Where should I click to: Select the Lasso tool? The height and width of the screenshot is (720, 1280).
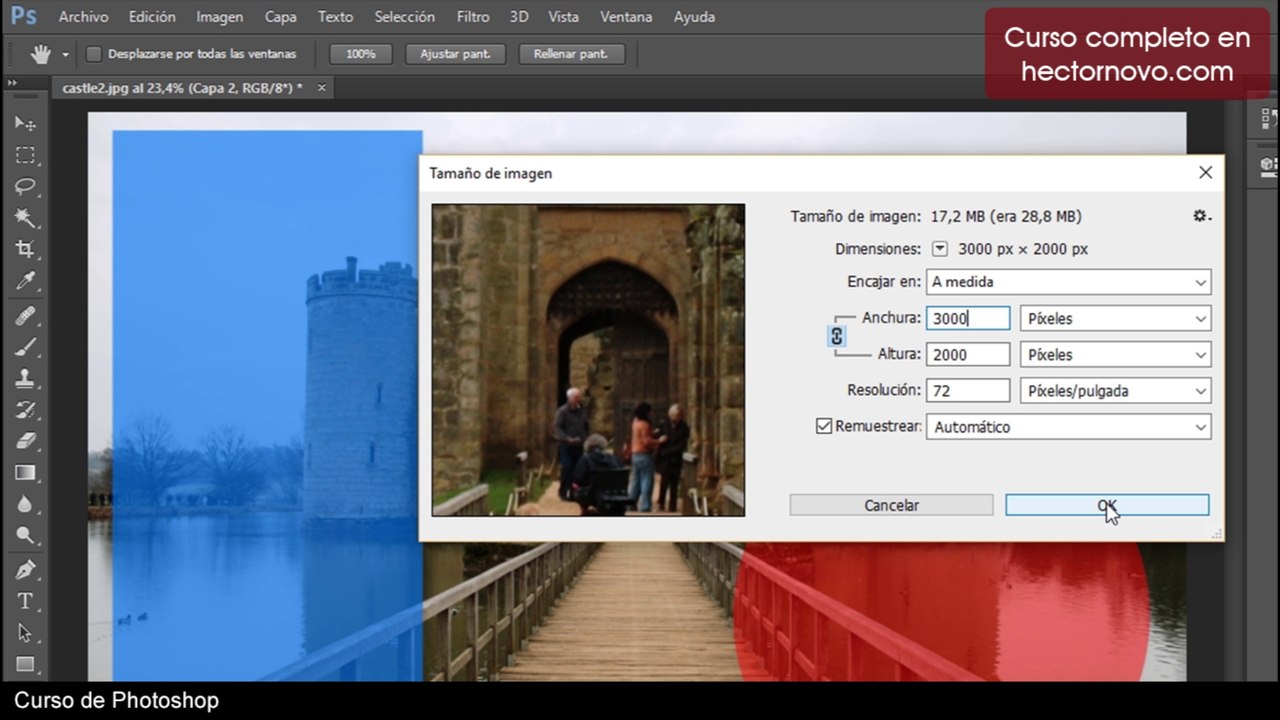click(25, 186)
